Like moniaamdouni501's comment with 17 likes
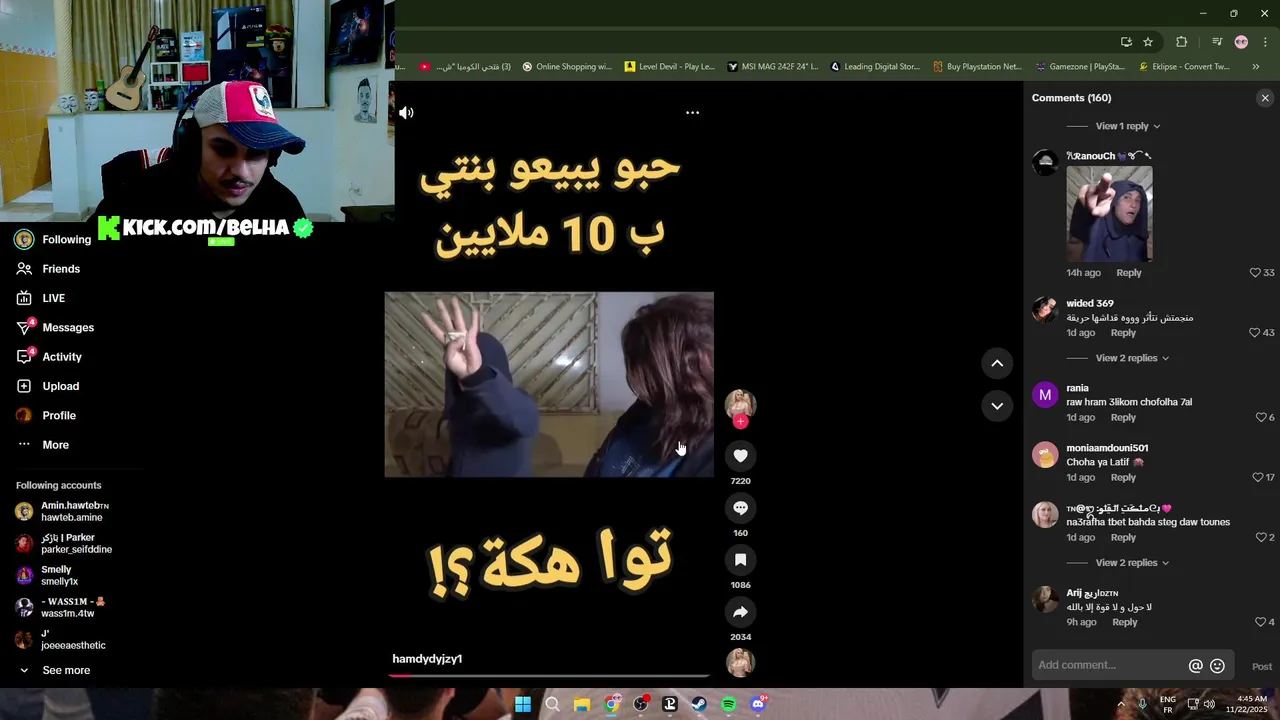This screenshot has height=720, width=1280. point(1258,478)
